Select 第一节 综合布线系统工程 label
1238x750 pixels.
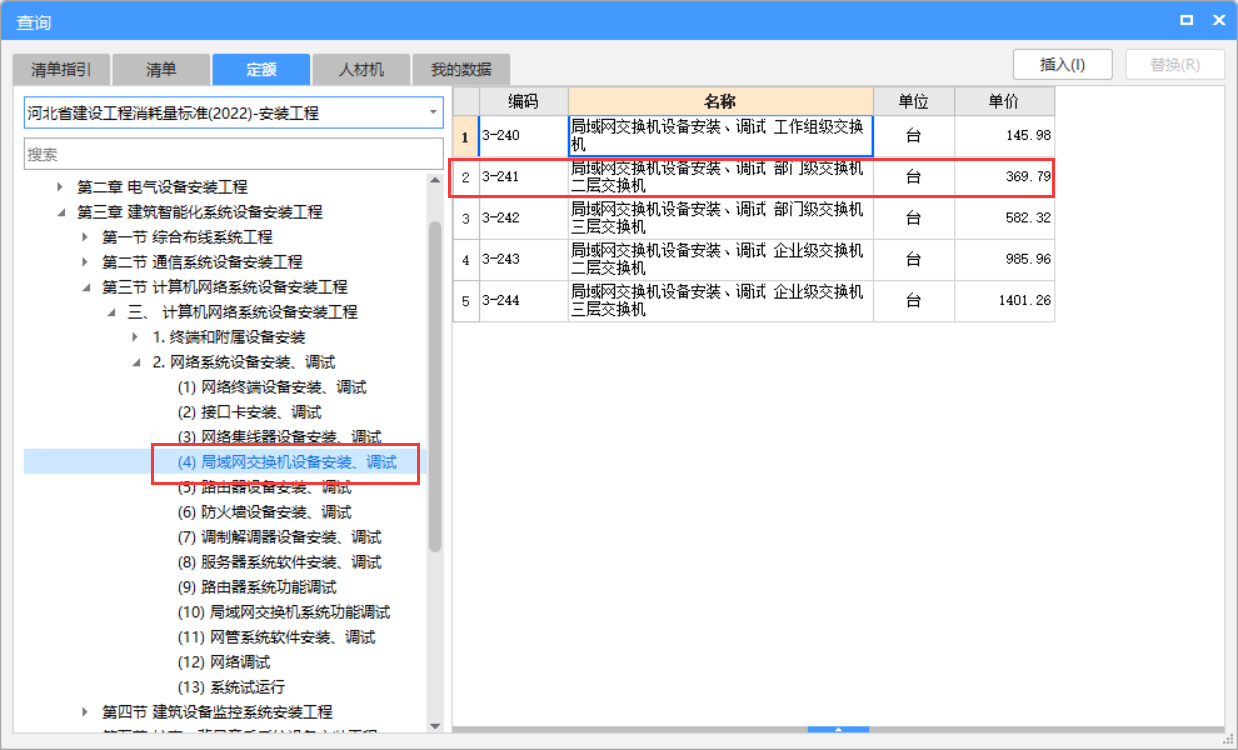point(187,237)
